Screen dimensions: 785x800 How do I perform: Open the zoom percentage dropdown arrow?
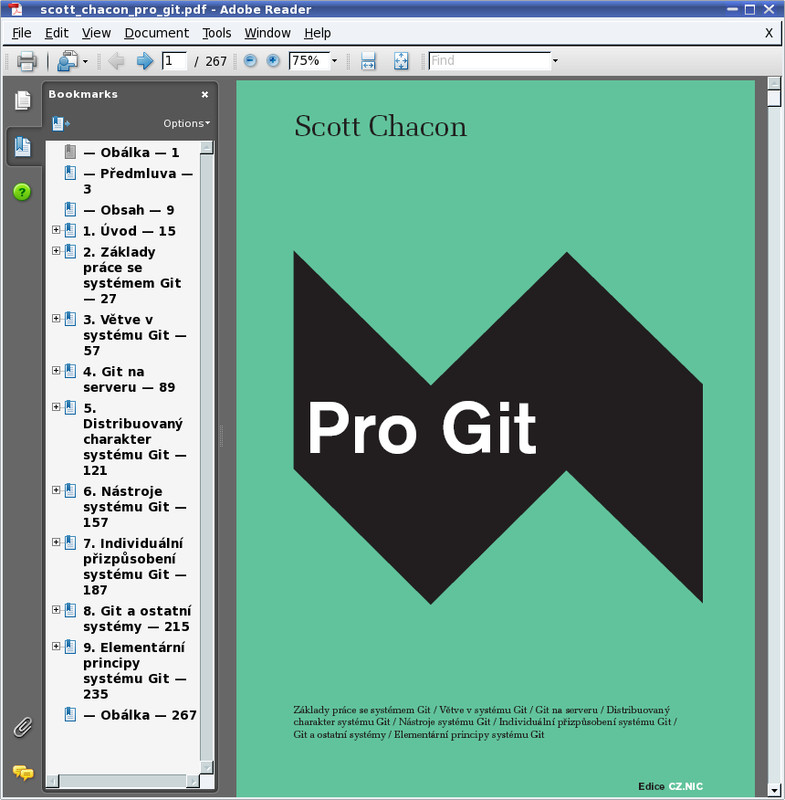[x=335, y=61]
